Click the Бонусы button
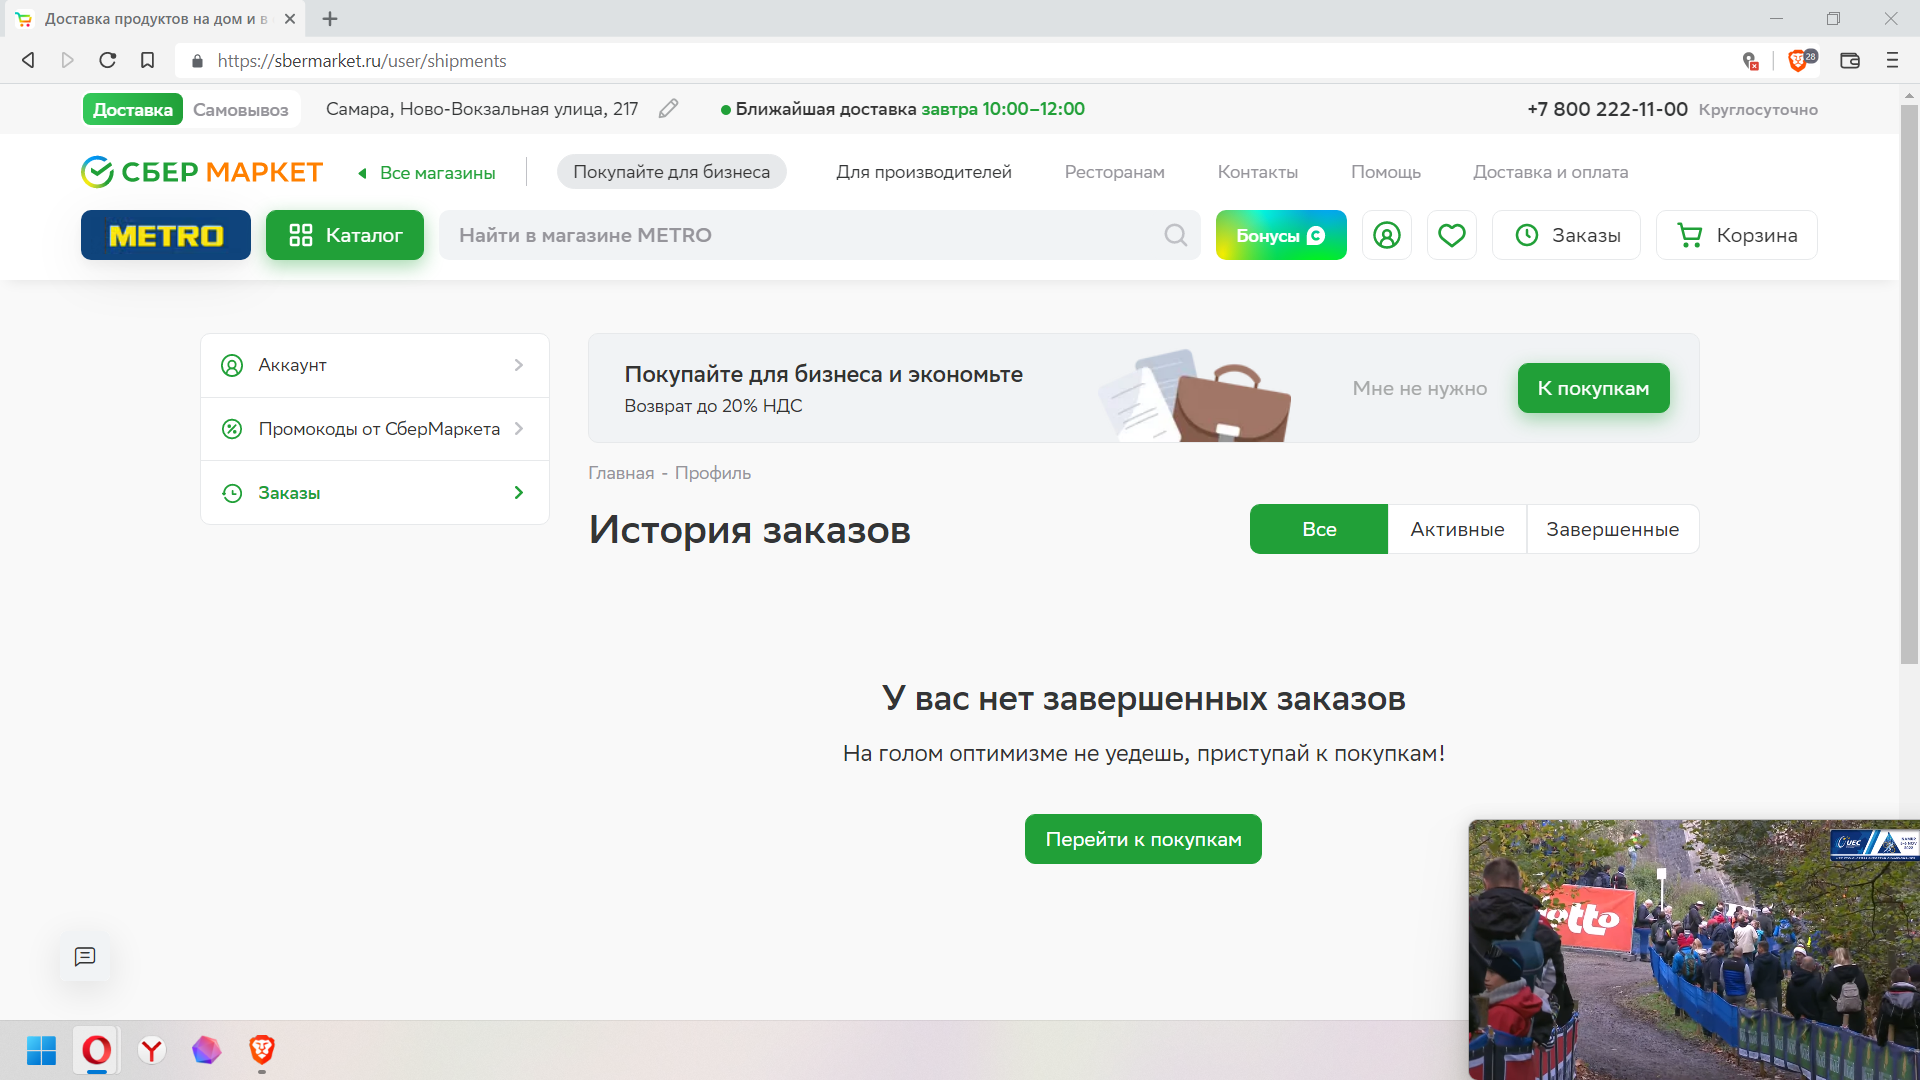This screenshot has width=1920, height=1080. pos(1281,235)
